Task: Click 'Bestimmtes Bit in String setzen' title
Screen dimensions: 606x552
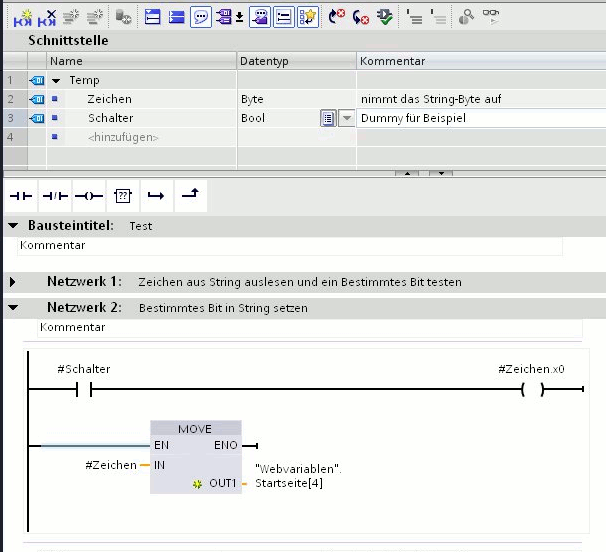Action: 223,308
